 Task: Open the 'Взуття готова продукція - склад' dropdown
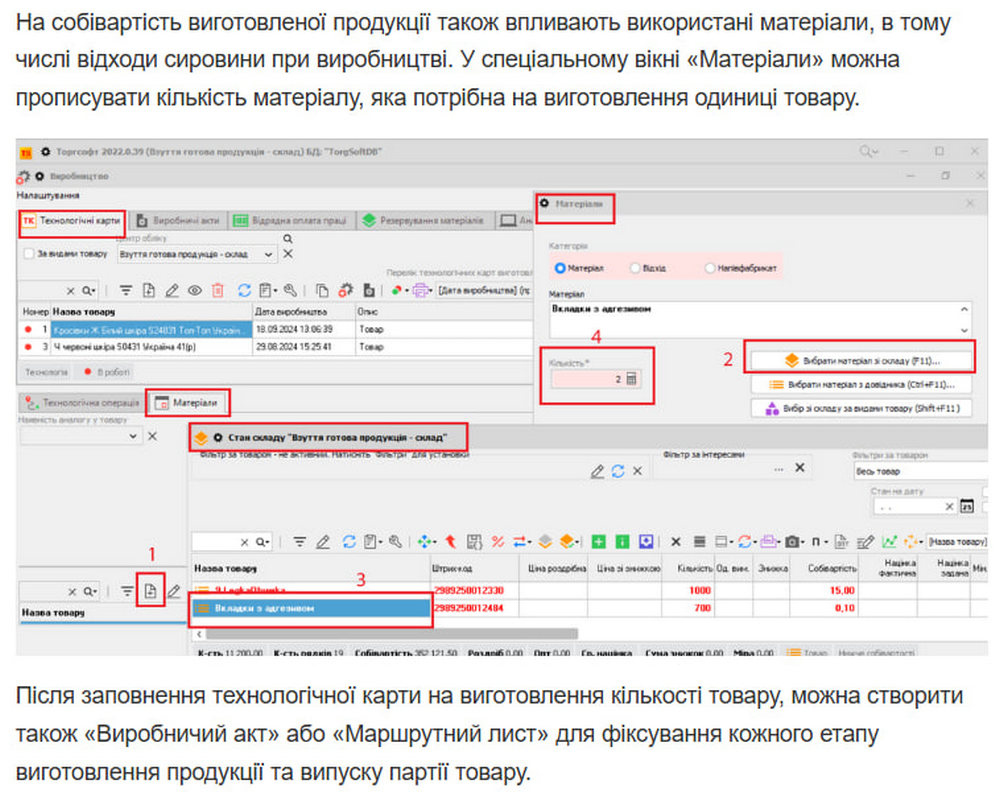point(268,255)
